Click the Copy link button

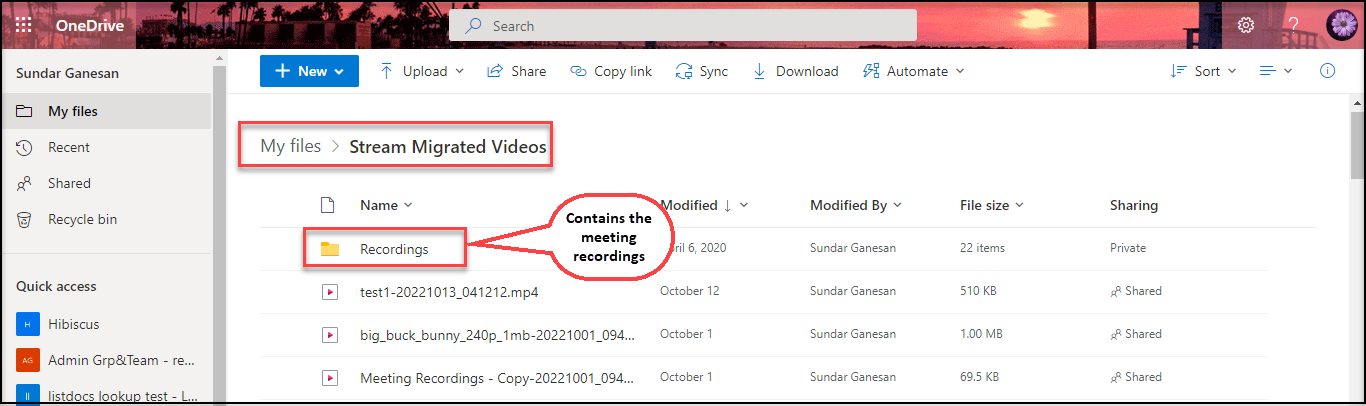[x=611, y=71]
